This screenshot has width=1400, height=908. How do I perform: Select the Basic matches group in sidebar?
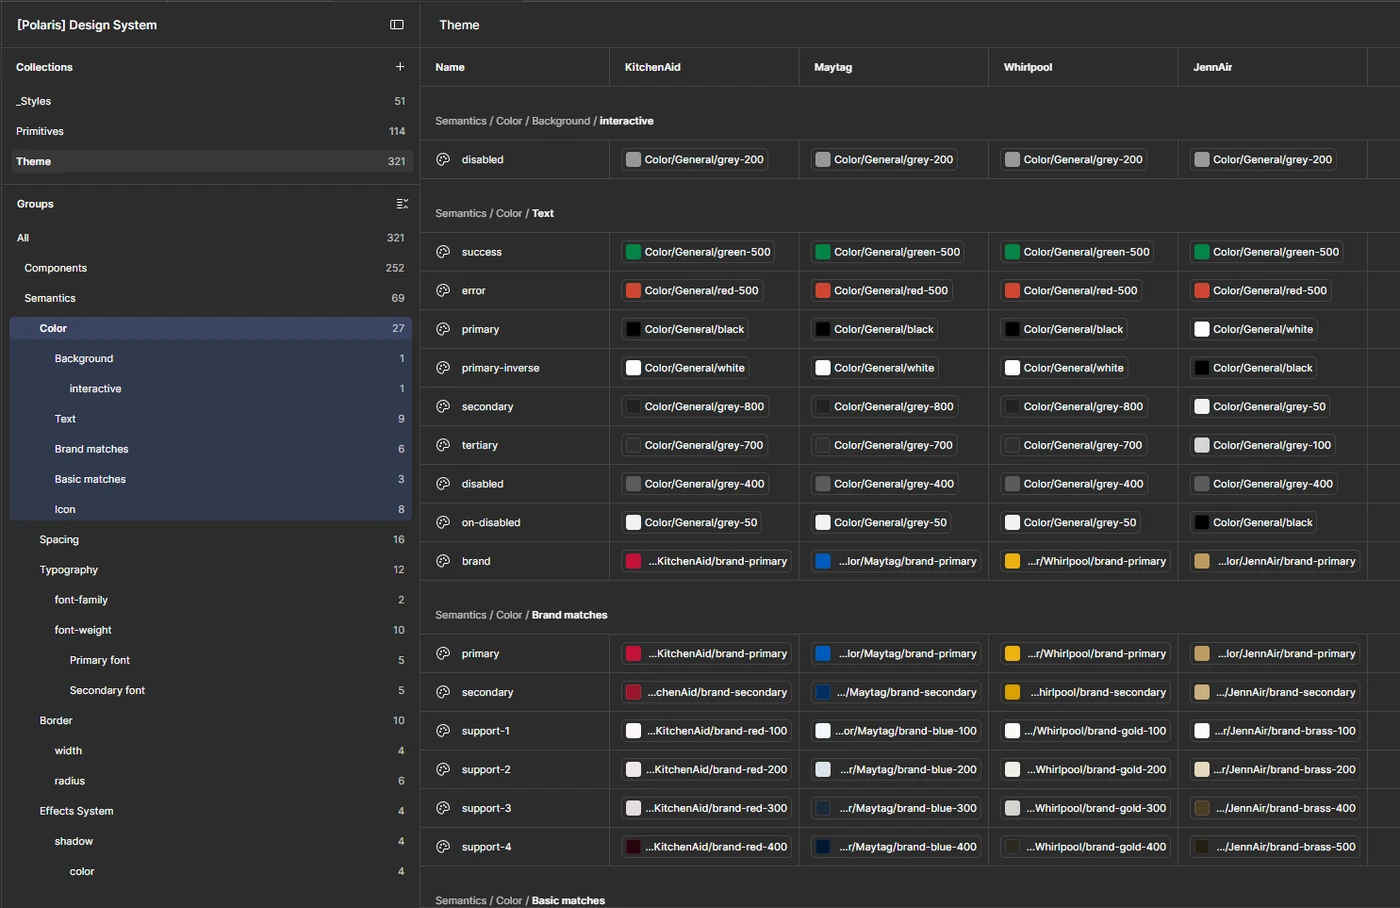(211, 479)
